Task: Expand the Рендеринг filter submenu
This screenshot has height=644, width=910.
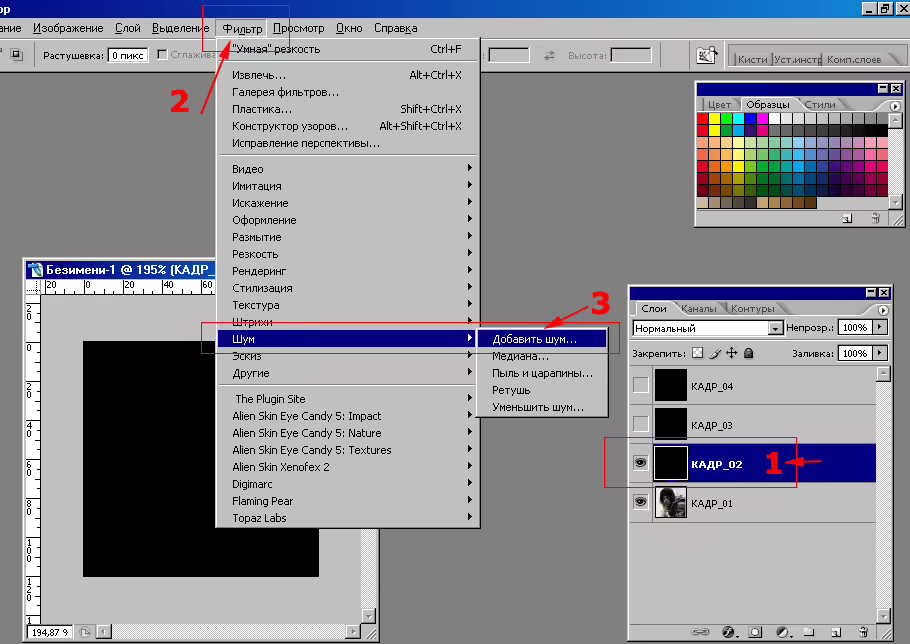Action: click(348, 270)
